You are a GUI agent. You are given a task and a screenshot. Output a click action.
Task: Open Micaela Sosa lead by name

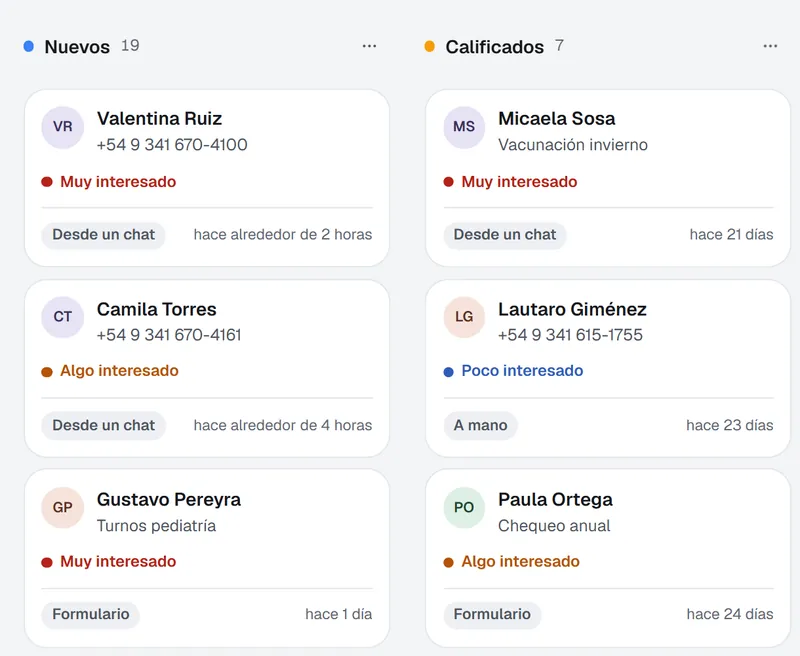pos(557,118)
